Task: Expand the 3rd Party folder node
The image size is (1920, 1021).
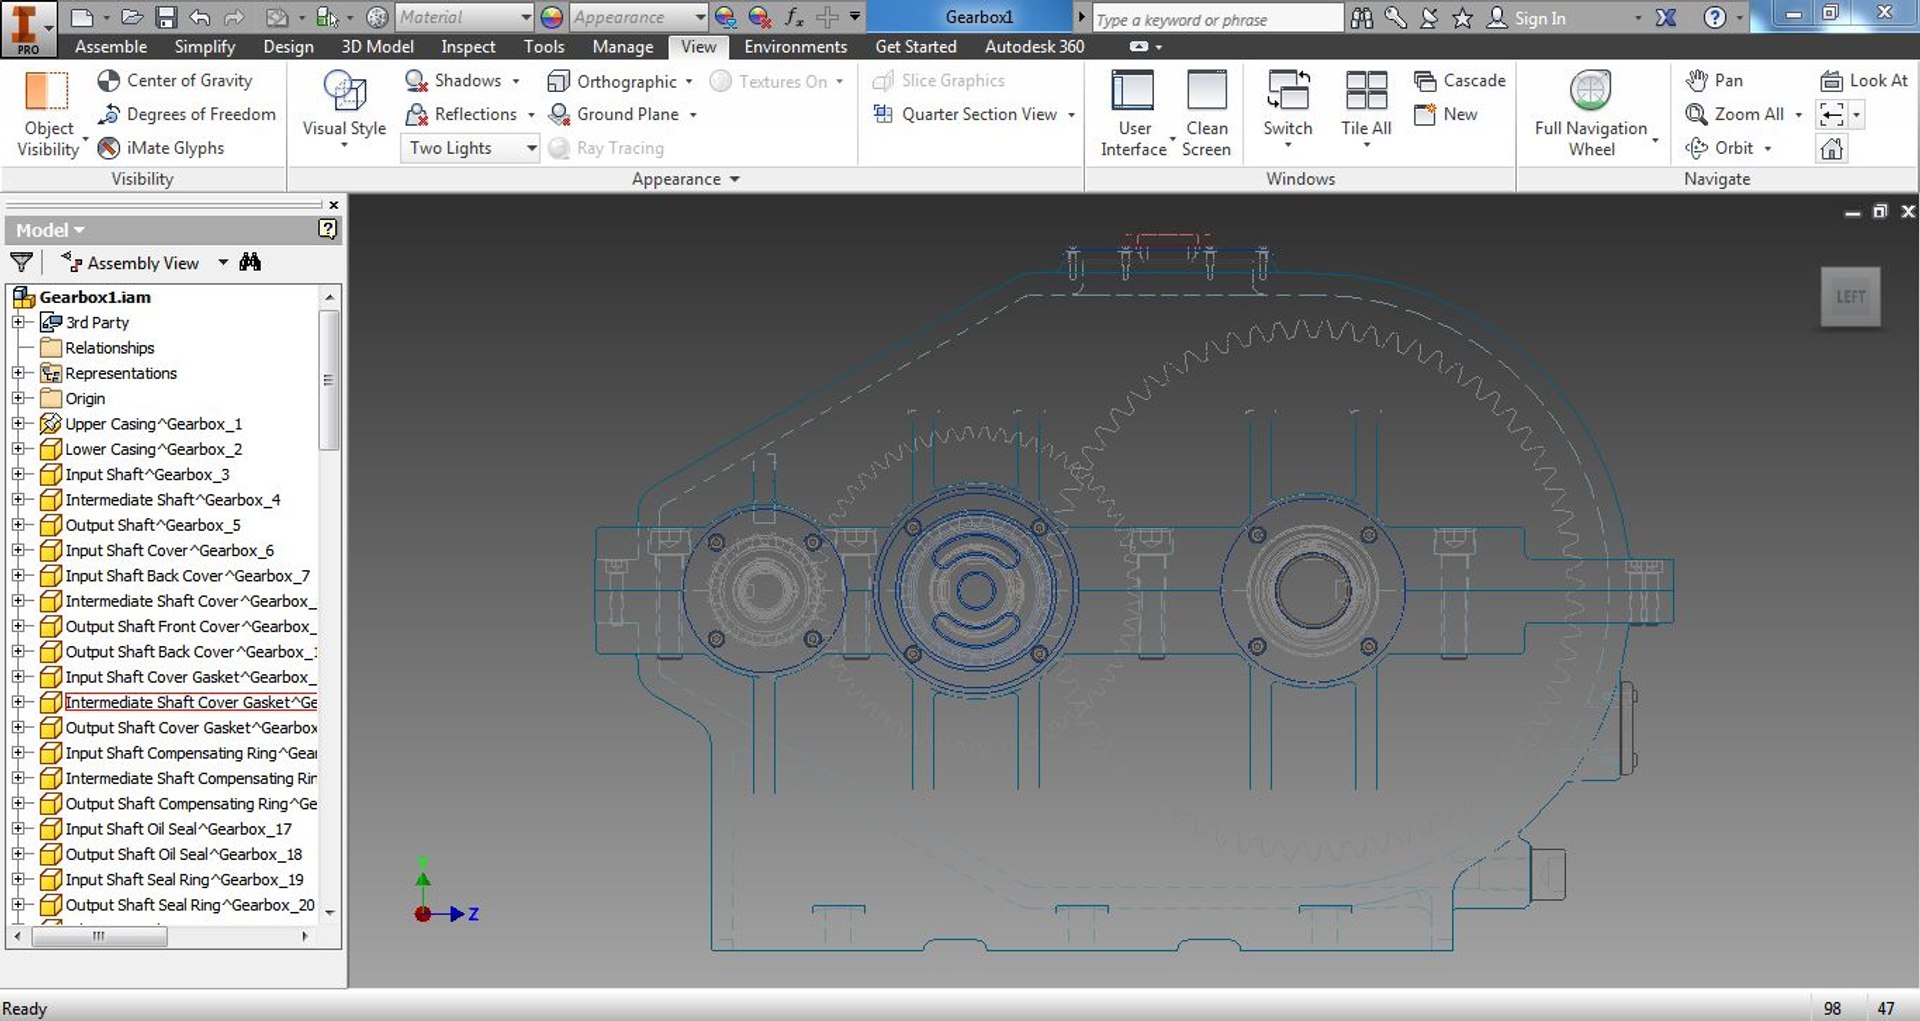Action: (x=18, y=322)
